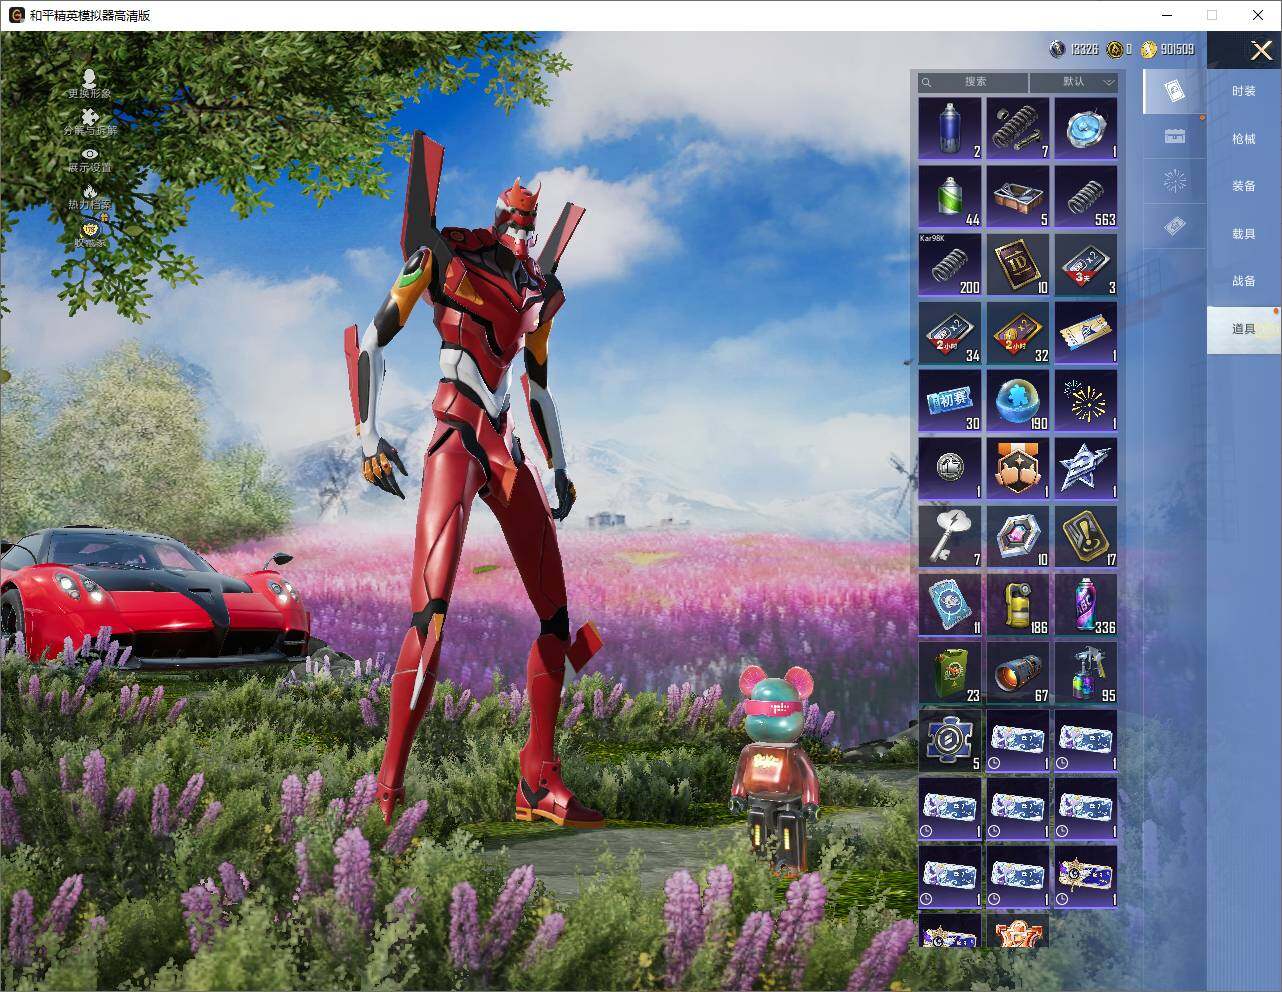
Task: Click the gold coin balance 901509
Action: pyautogui.click(x=1168, y=49)
